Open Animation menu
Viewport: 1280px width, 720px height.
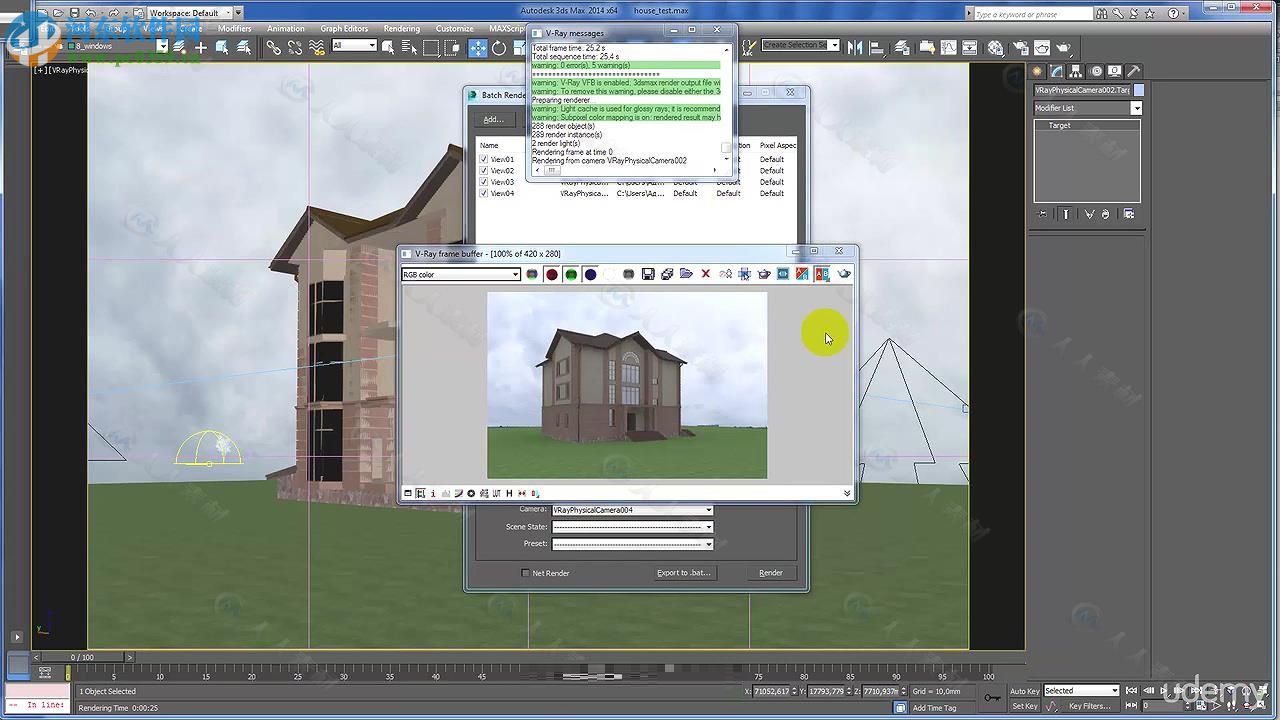click(x=286, y=29)
